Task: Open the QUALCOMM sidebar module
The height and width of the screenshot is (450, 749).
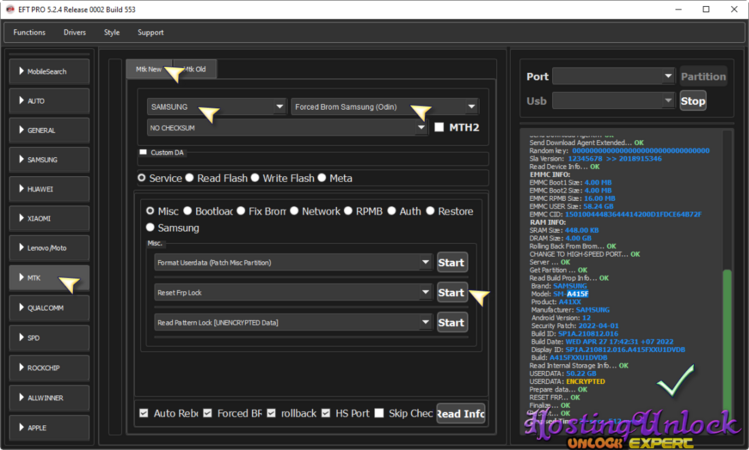Action: click(x=49, y=308)
